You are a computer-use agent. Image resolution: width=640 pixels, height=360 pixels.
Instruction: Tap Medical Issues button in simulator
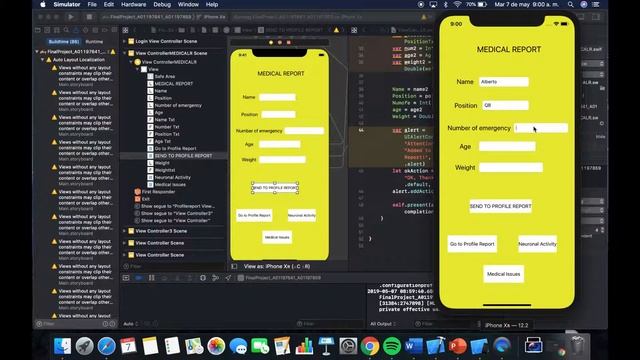coord(504,274)
